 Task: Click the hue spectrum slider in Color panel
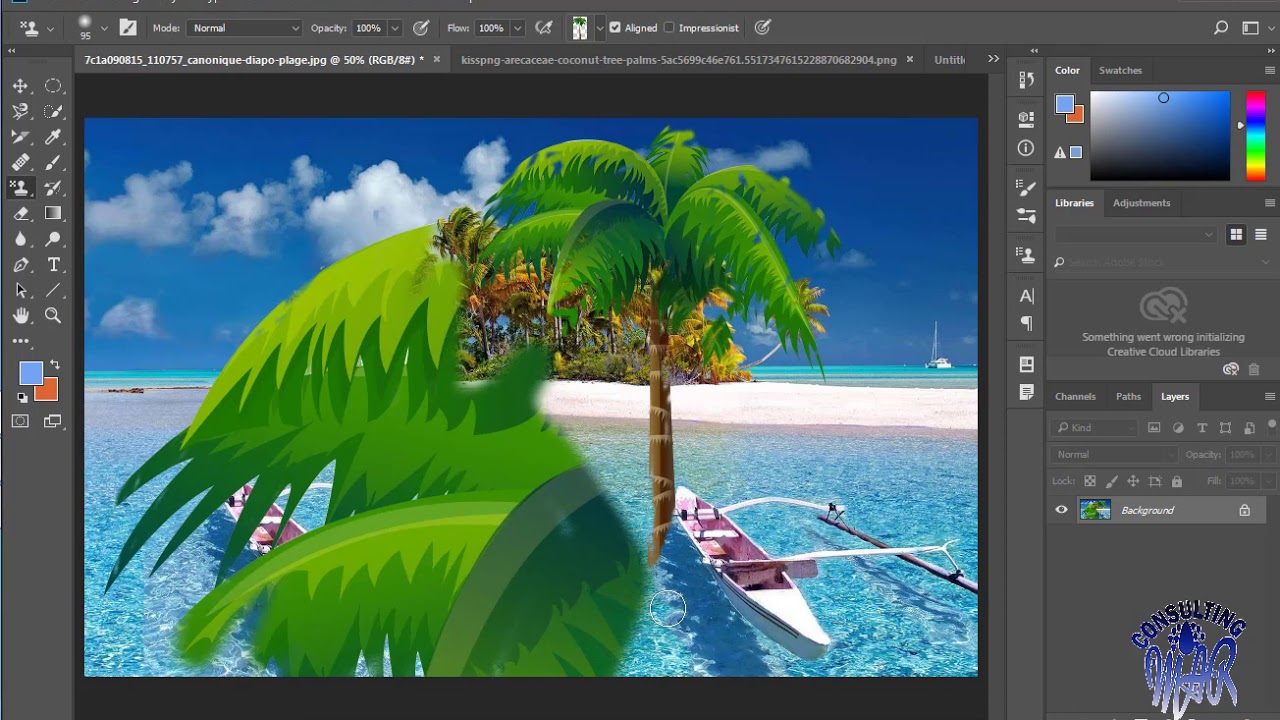click(1256, 136)
